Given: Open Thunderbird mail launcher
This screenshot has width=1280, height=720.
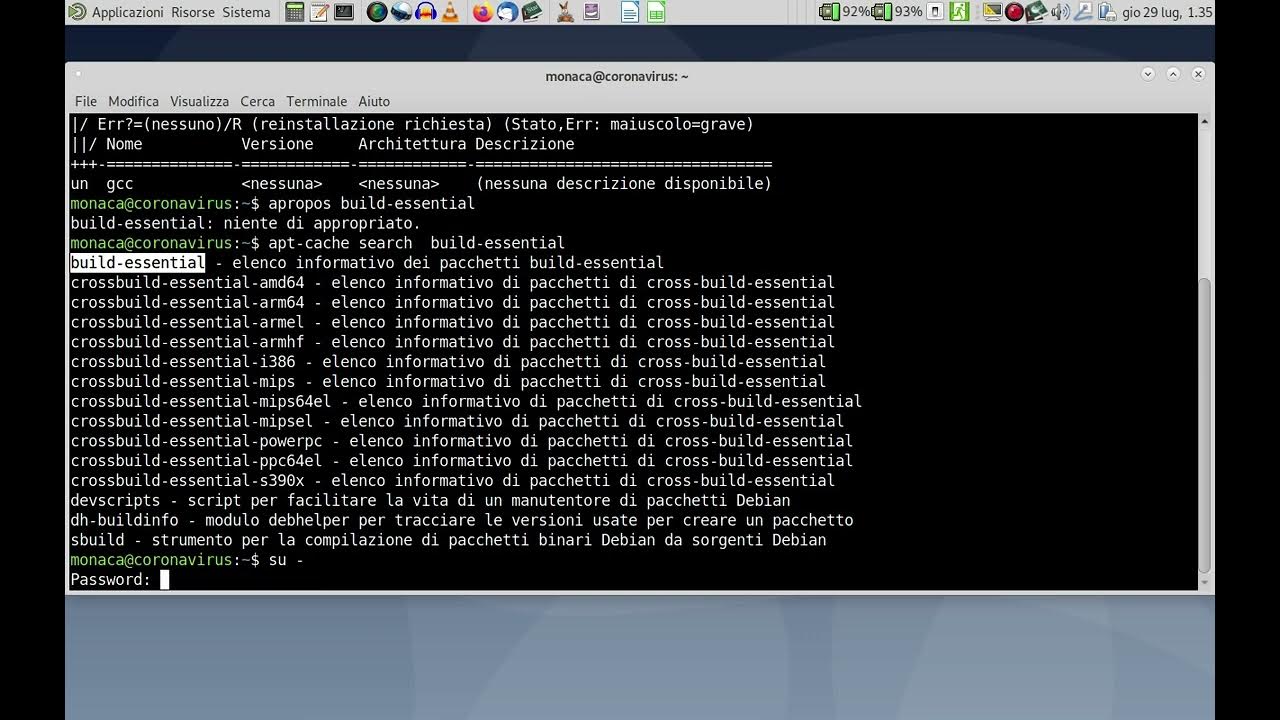Looking at the screenshot, I should (x=507, y=12).
